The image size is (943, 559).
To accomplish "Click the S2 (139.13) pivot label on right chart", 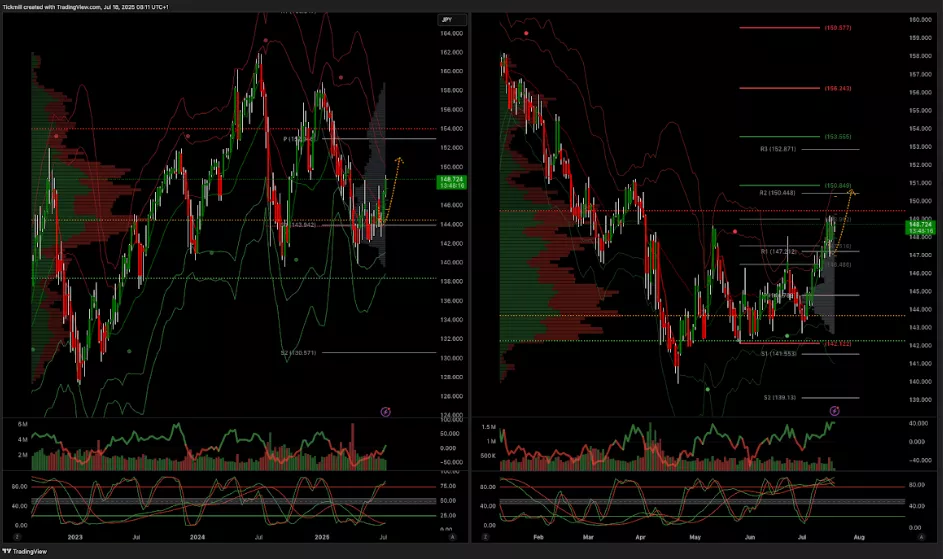I will 778,397.
